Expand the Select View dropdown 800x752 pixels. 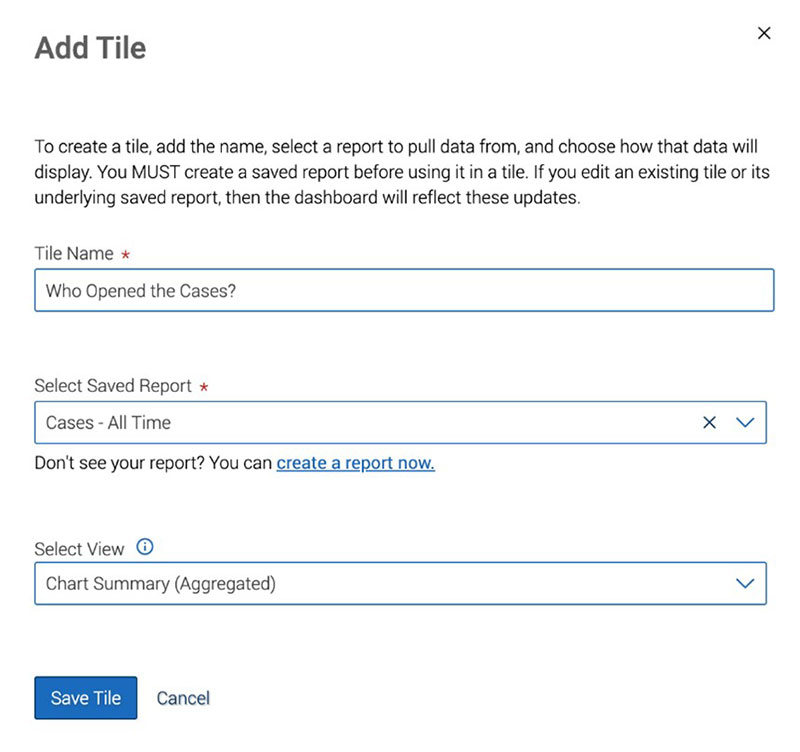tap(745, 583)
